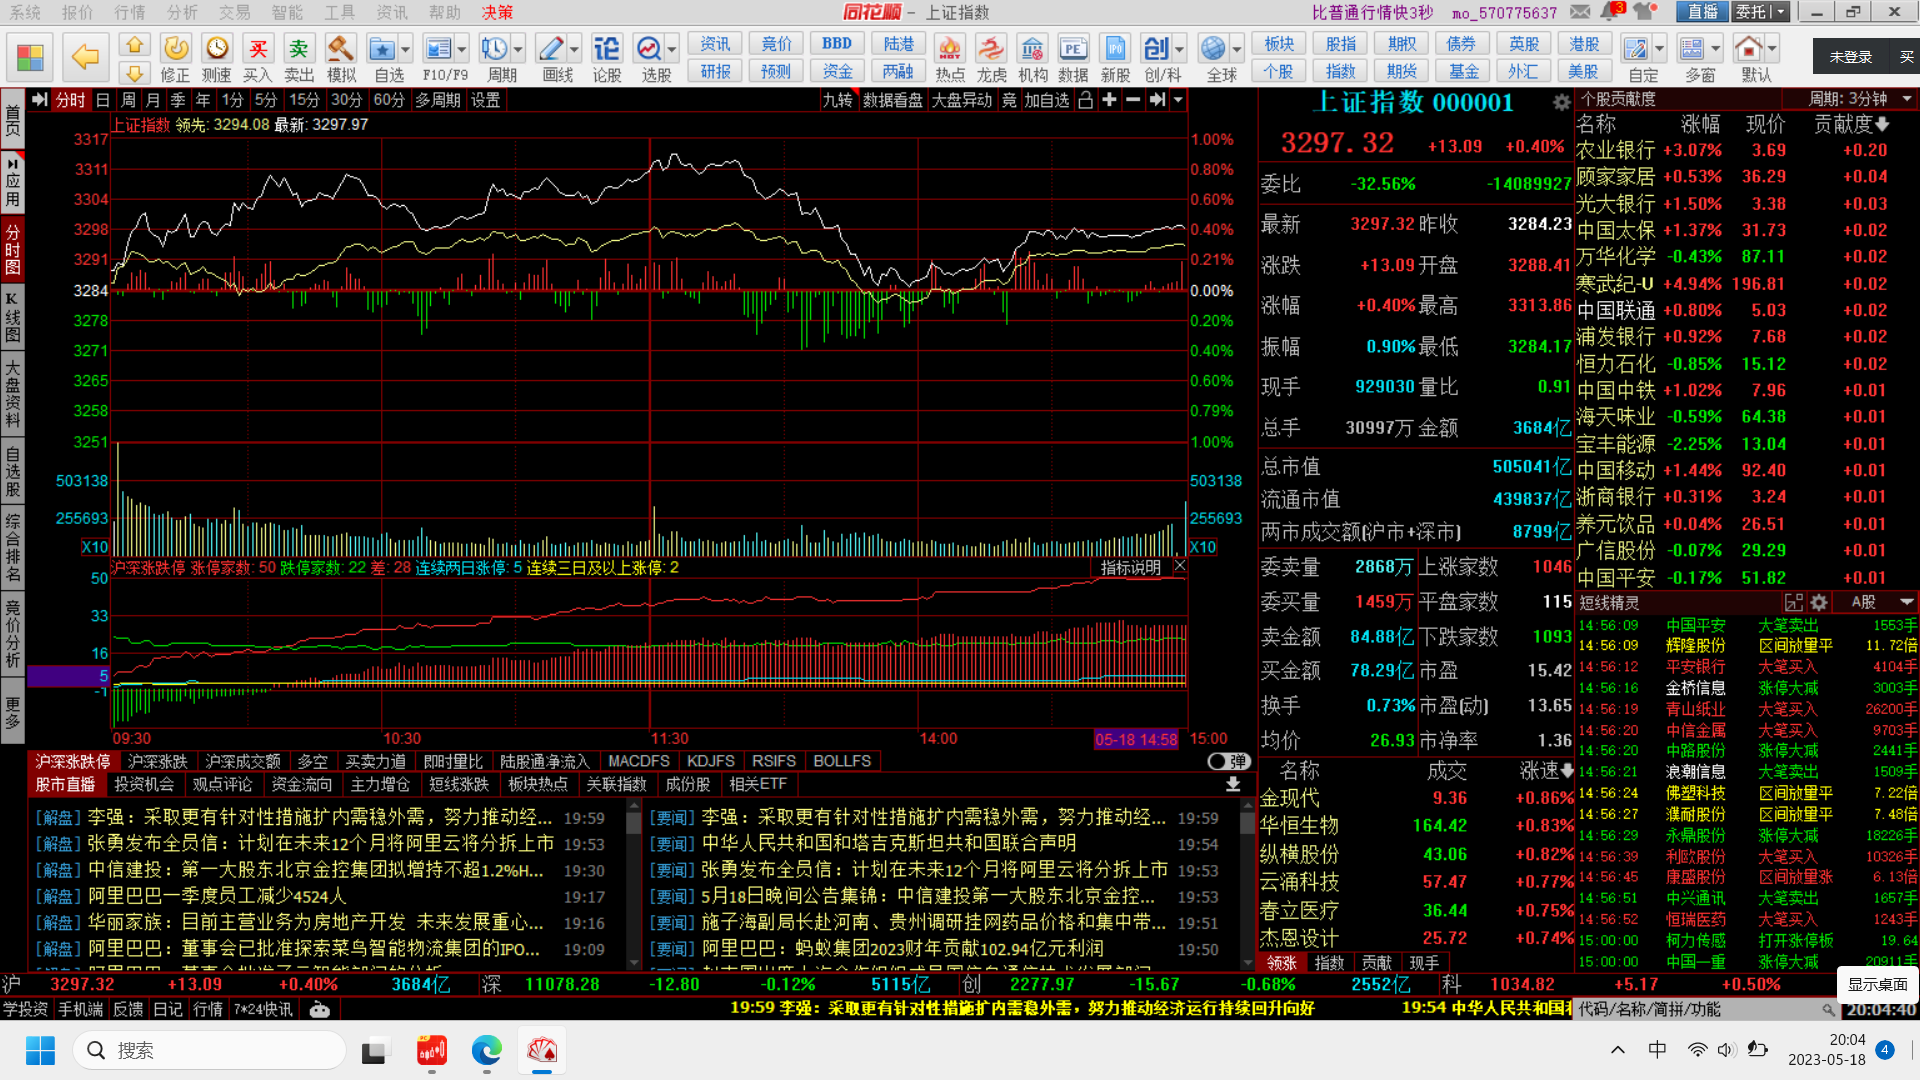
Task: Click the 显示桌面 button
Action: pyautogui.click(x=1877, y=985)
